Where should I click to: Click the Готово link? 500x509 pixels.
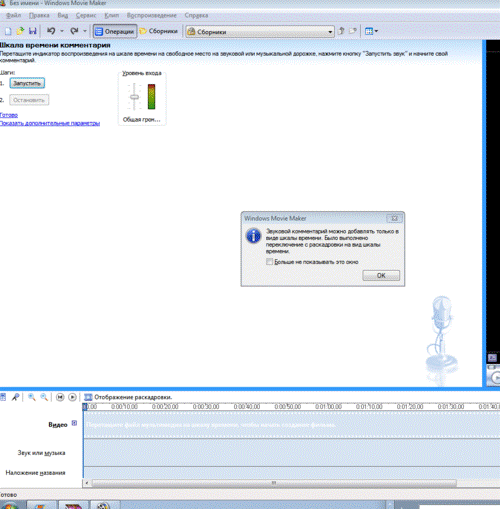(9, 115)
